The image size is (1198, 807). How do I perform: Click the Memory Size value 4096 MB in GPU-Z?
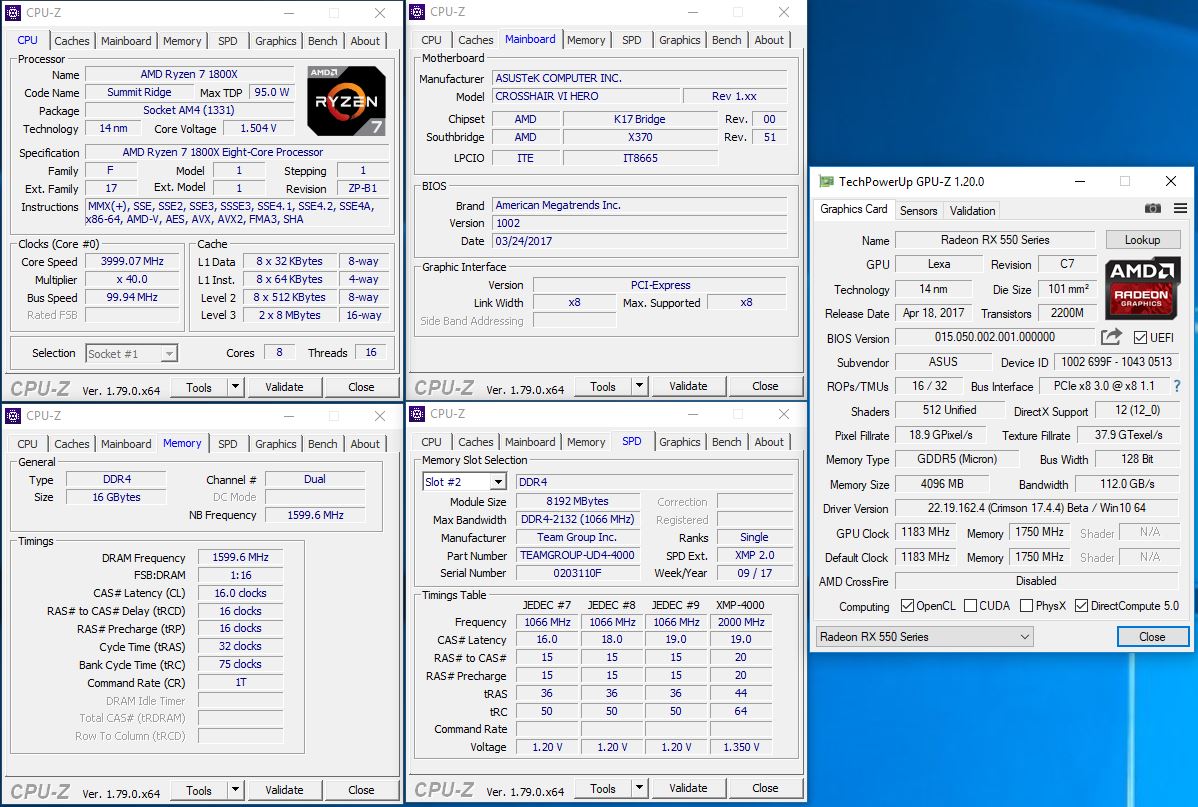coord(942,484)
